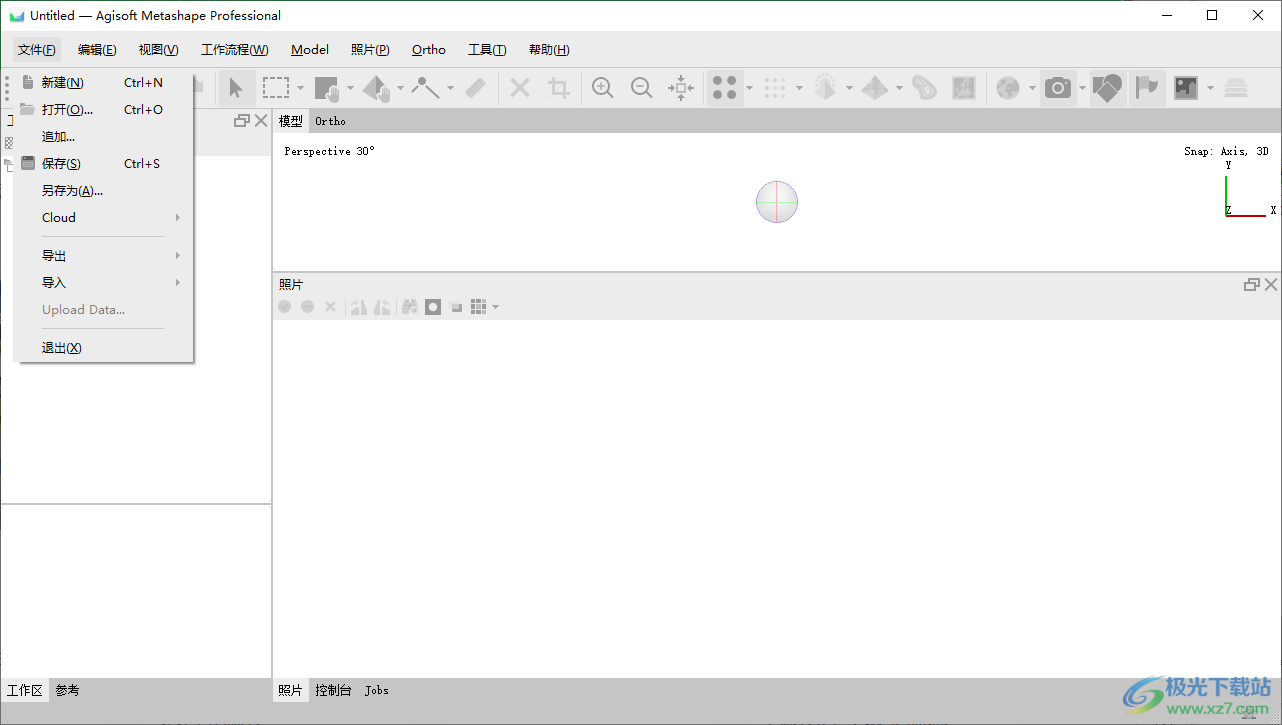Choose 保存(S) menu entry
The width and height of the screenshot is (1282, 725).
click(x=104, y=164)
